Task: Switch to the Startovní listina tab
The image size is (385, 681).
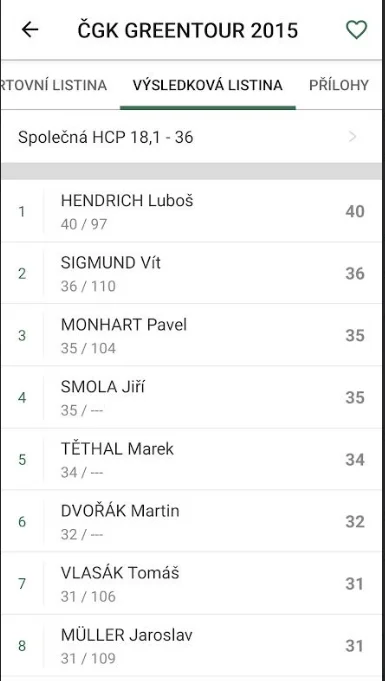Action: pos(53,85)
